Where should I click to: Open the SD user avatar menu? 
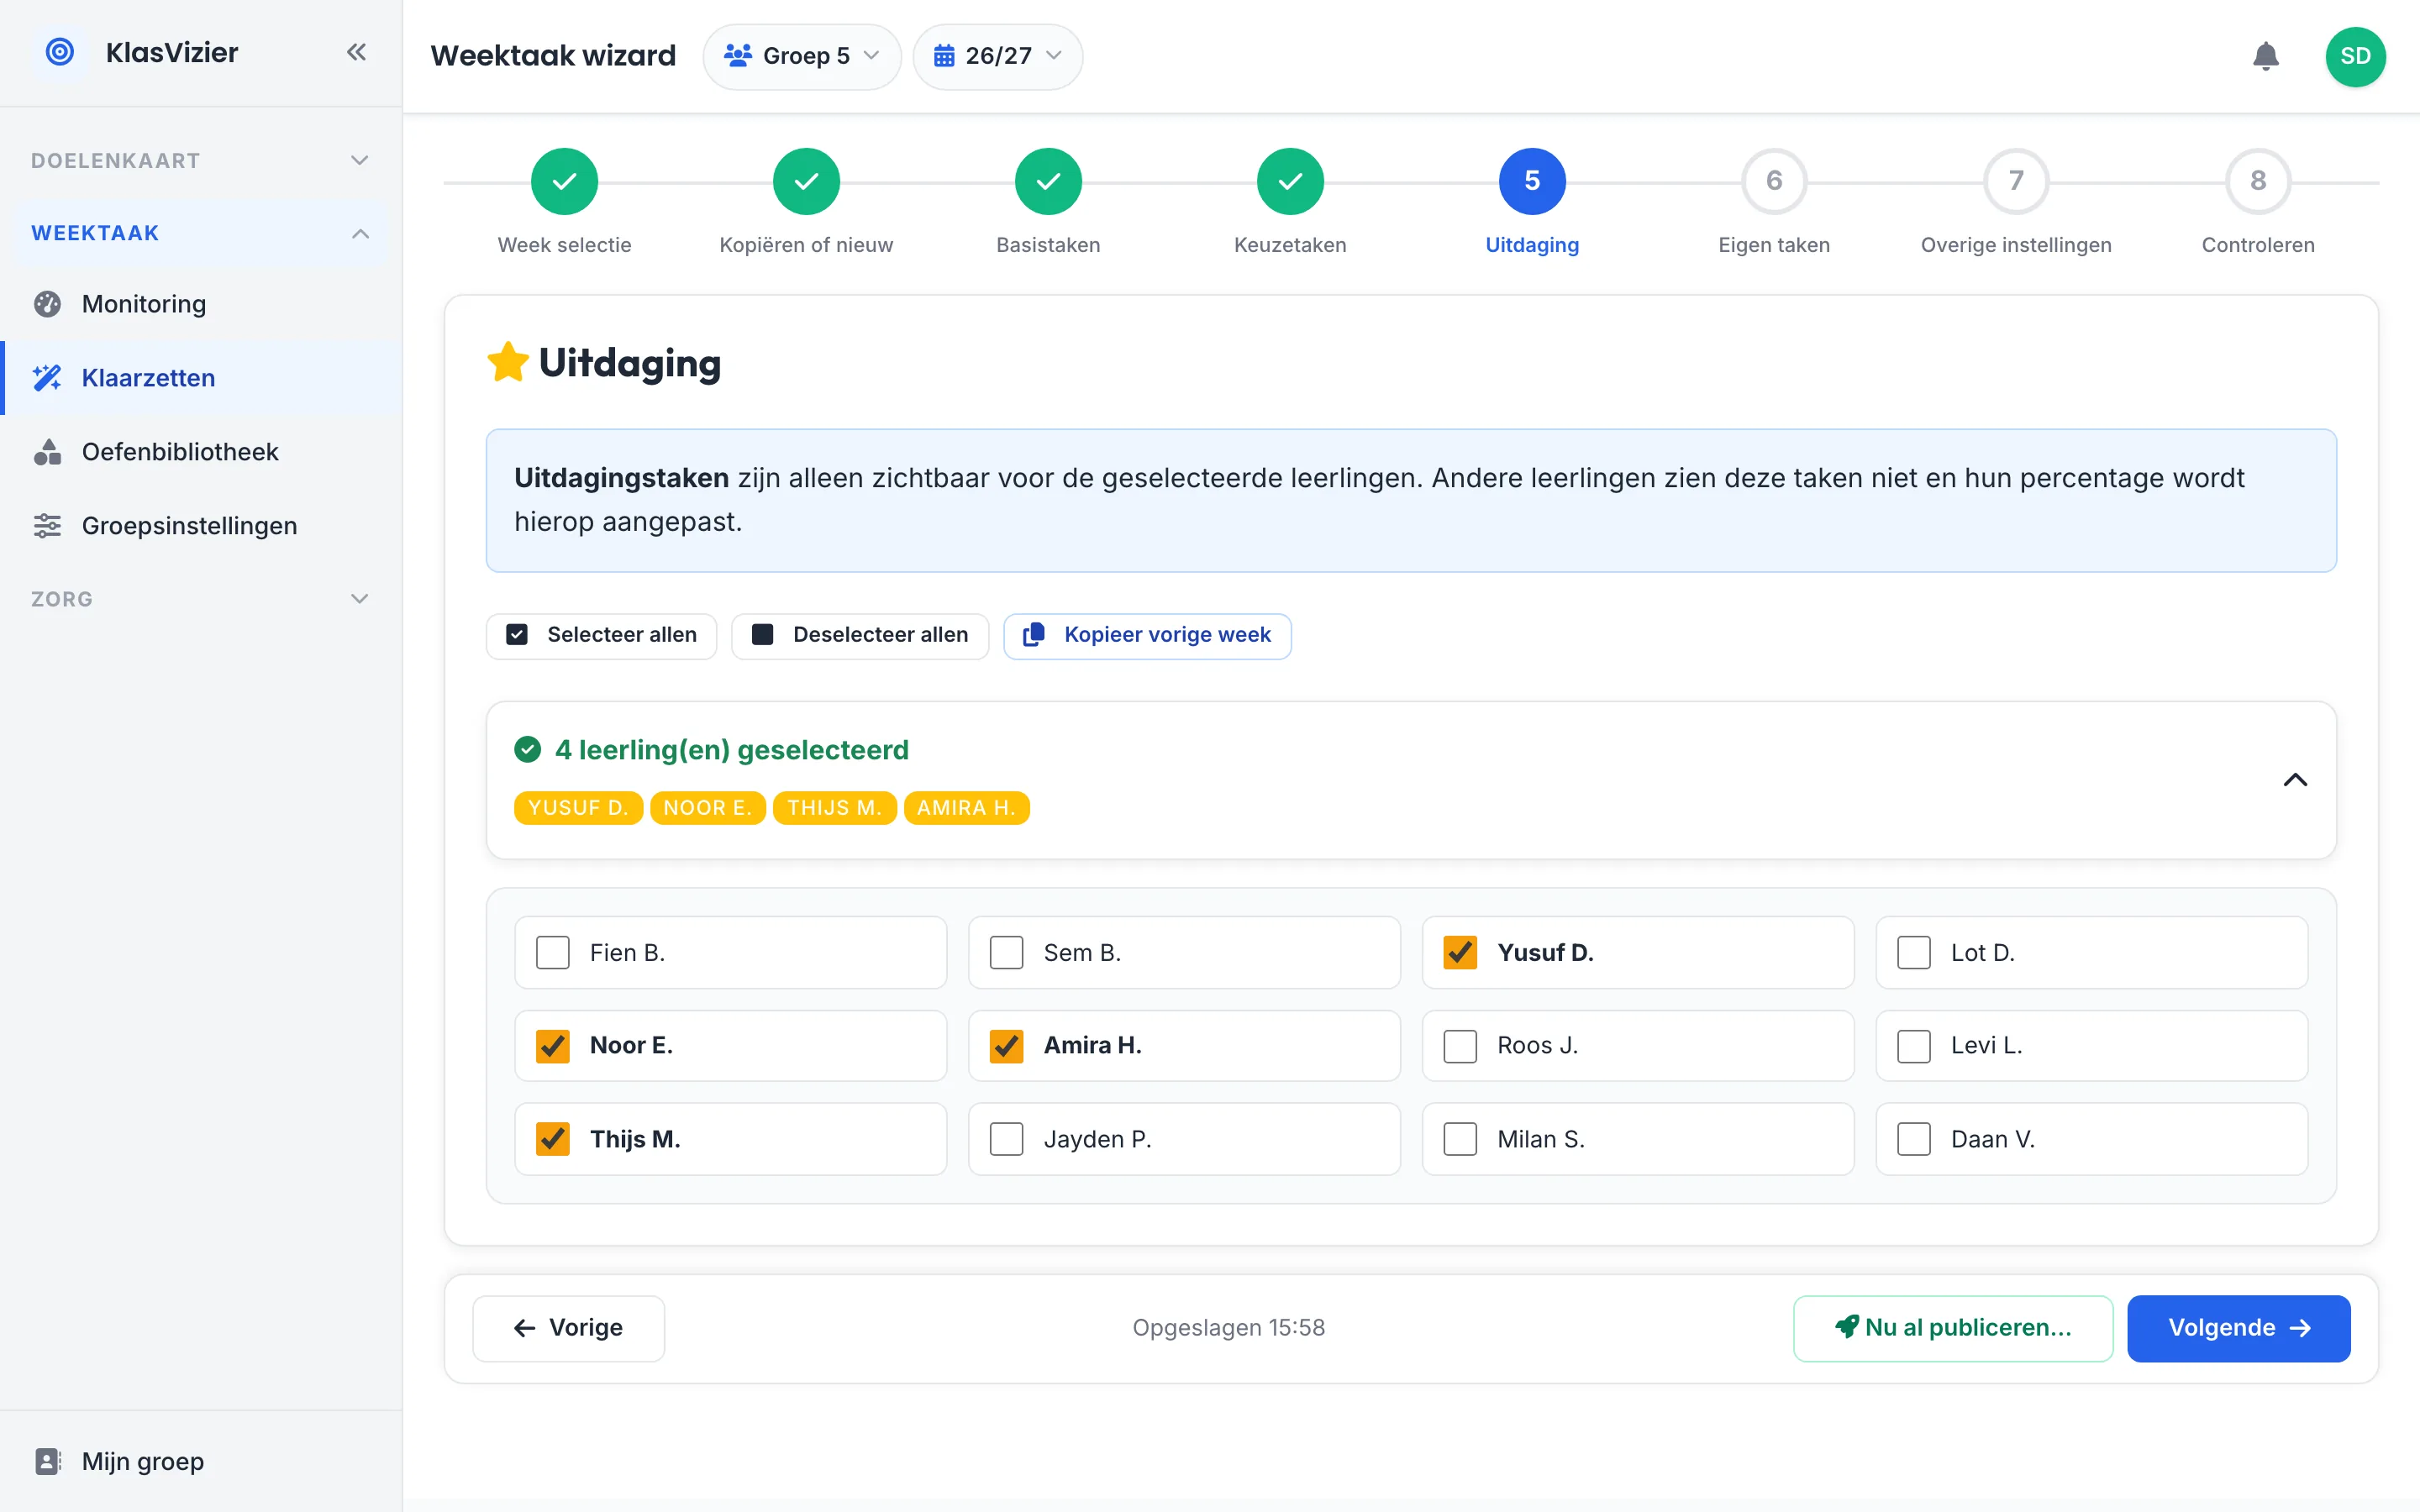coord(2355,56)
